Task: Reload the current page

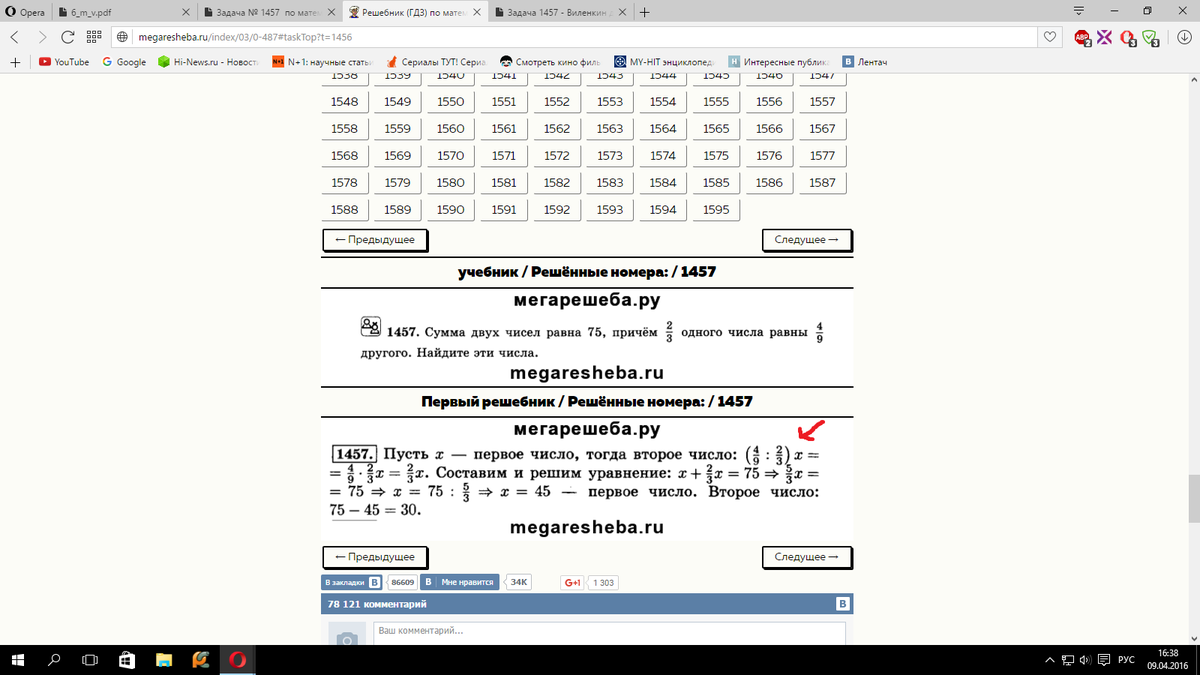Action: pos(68,37)
